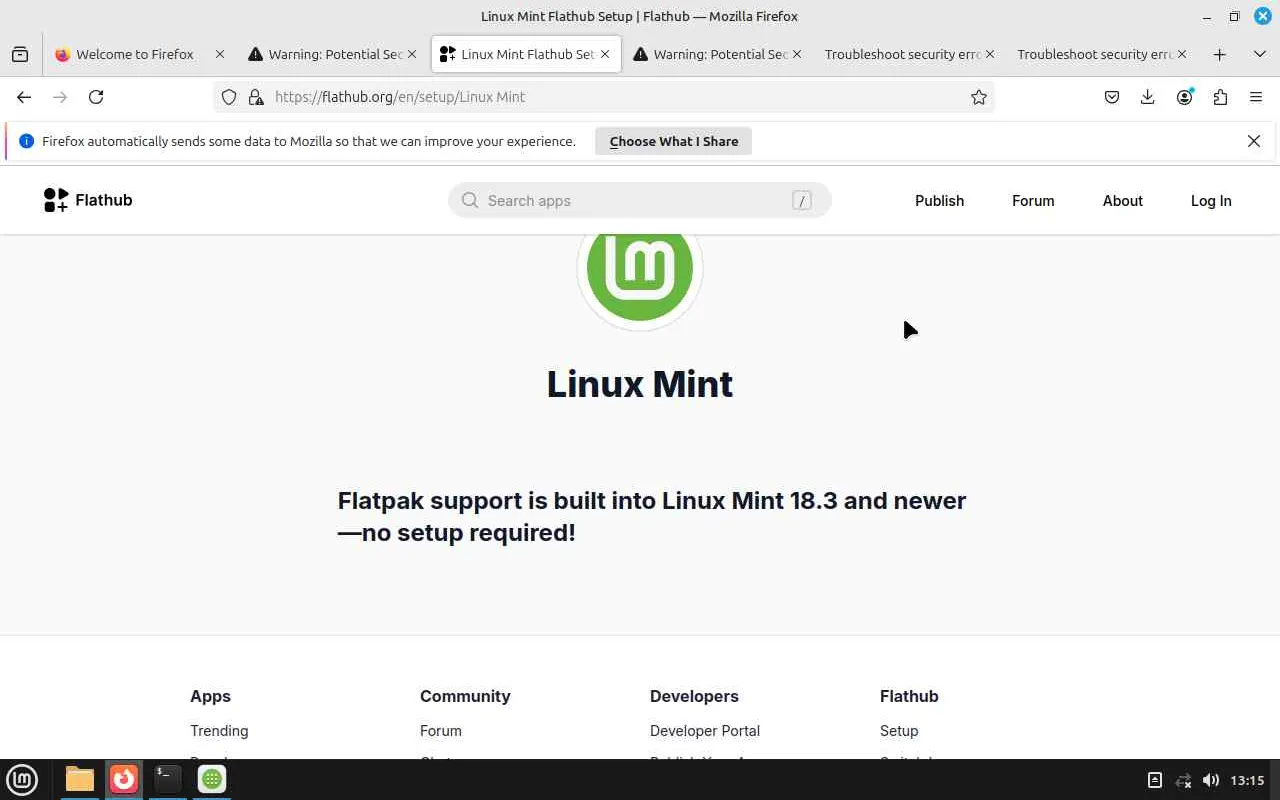
Task: Click the Save to Pocket icon
Action: tap(1111, 97)
